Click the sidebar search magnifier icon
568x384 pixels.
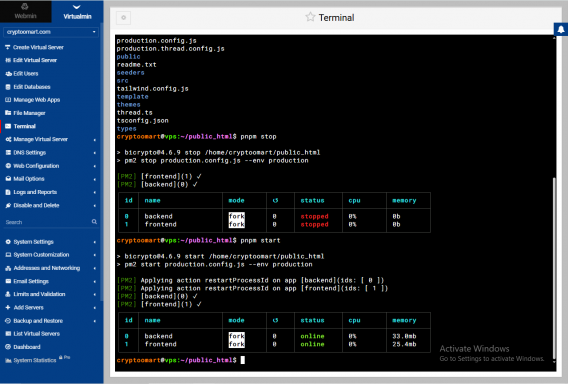coord(94,222)
